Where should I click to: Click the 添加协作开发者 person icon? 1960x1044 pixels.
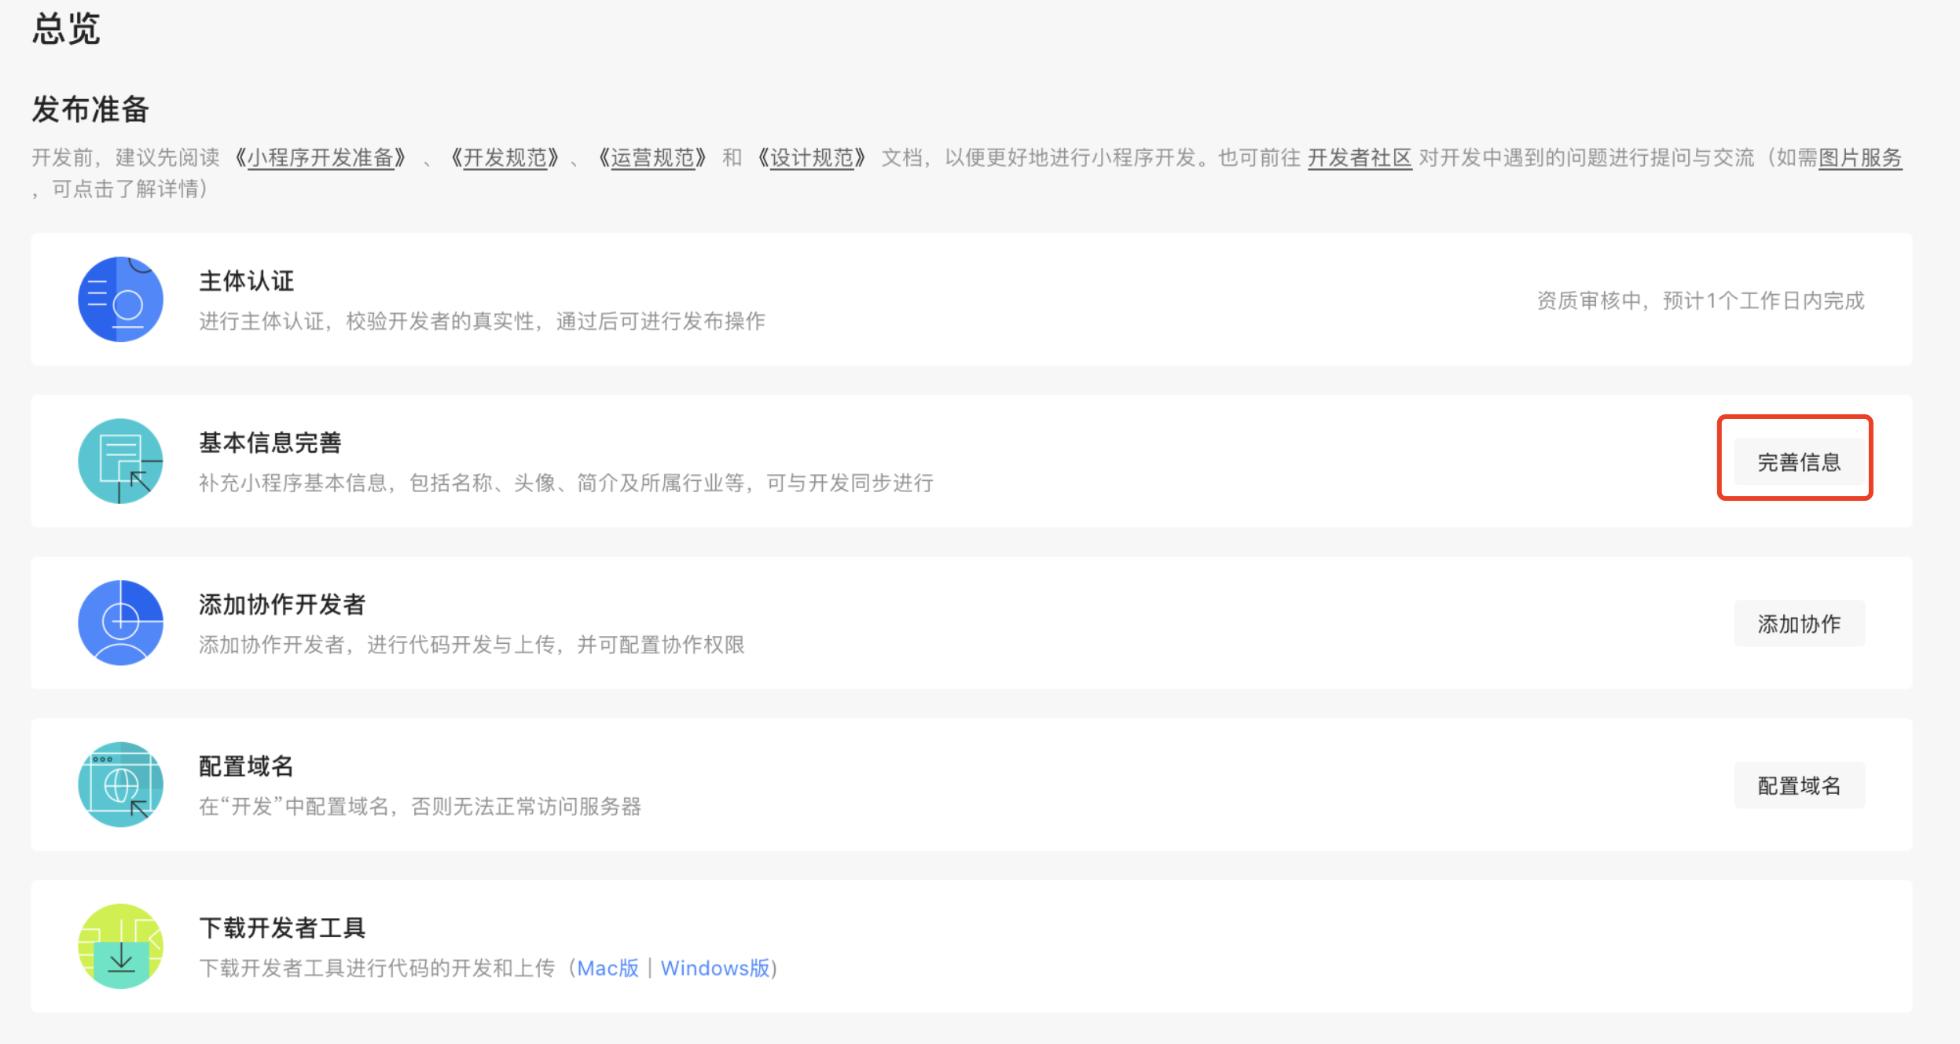point(121,623)
